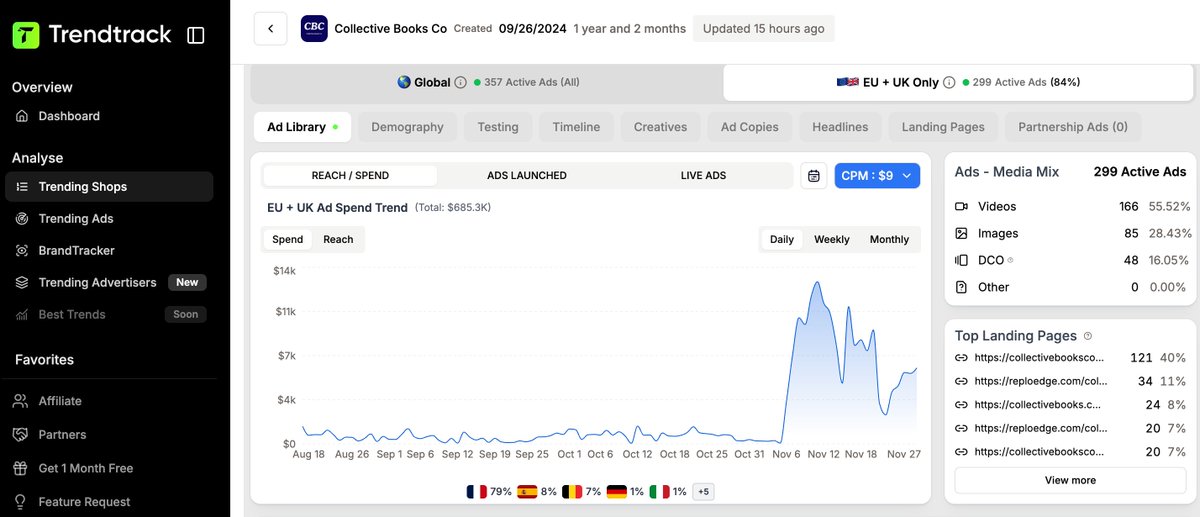Click the Belgium flag 7% indicator
The width and height of the screenshot is (1200, 517).
581,492
